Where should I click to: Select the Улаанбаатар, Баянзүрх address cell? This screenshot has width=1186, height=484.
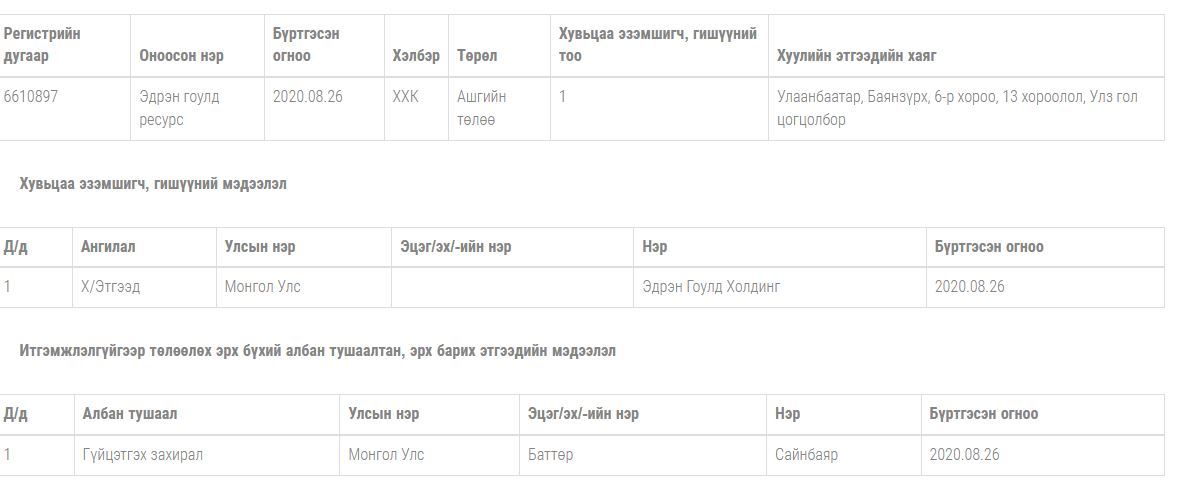point(957,108)
